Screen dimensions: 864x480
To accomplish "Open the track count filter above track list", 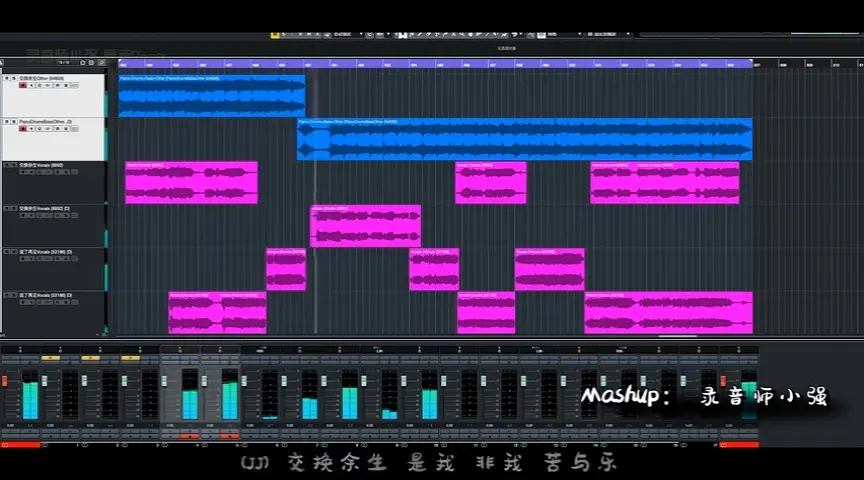I will 64,63.
